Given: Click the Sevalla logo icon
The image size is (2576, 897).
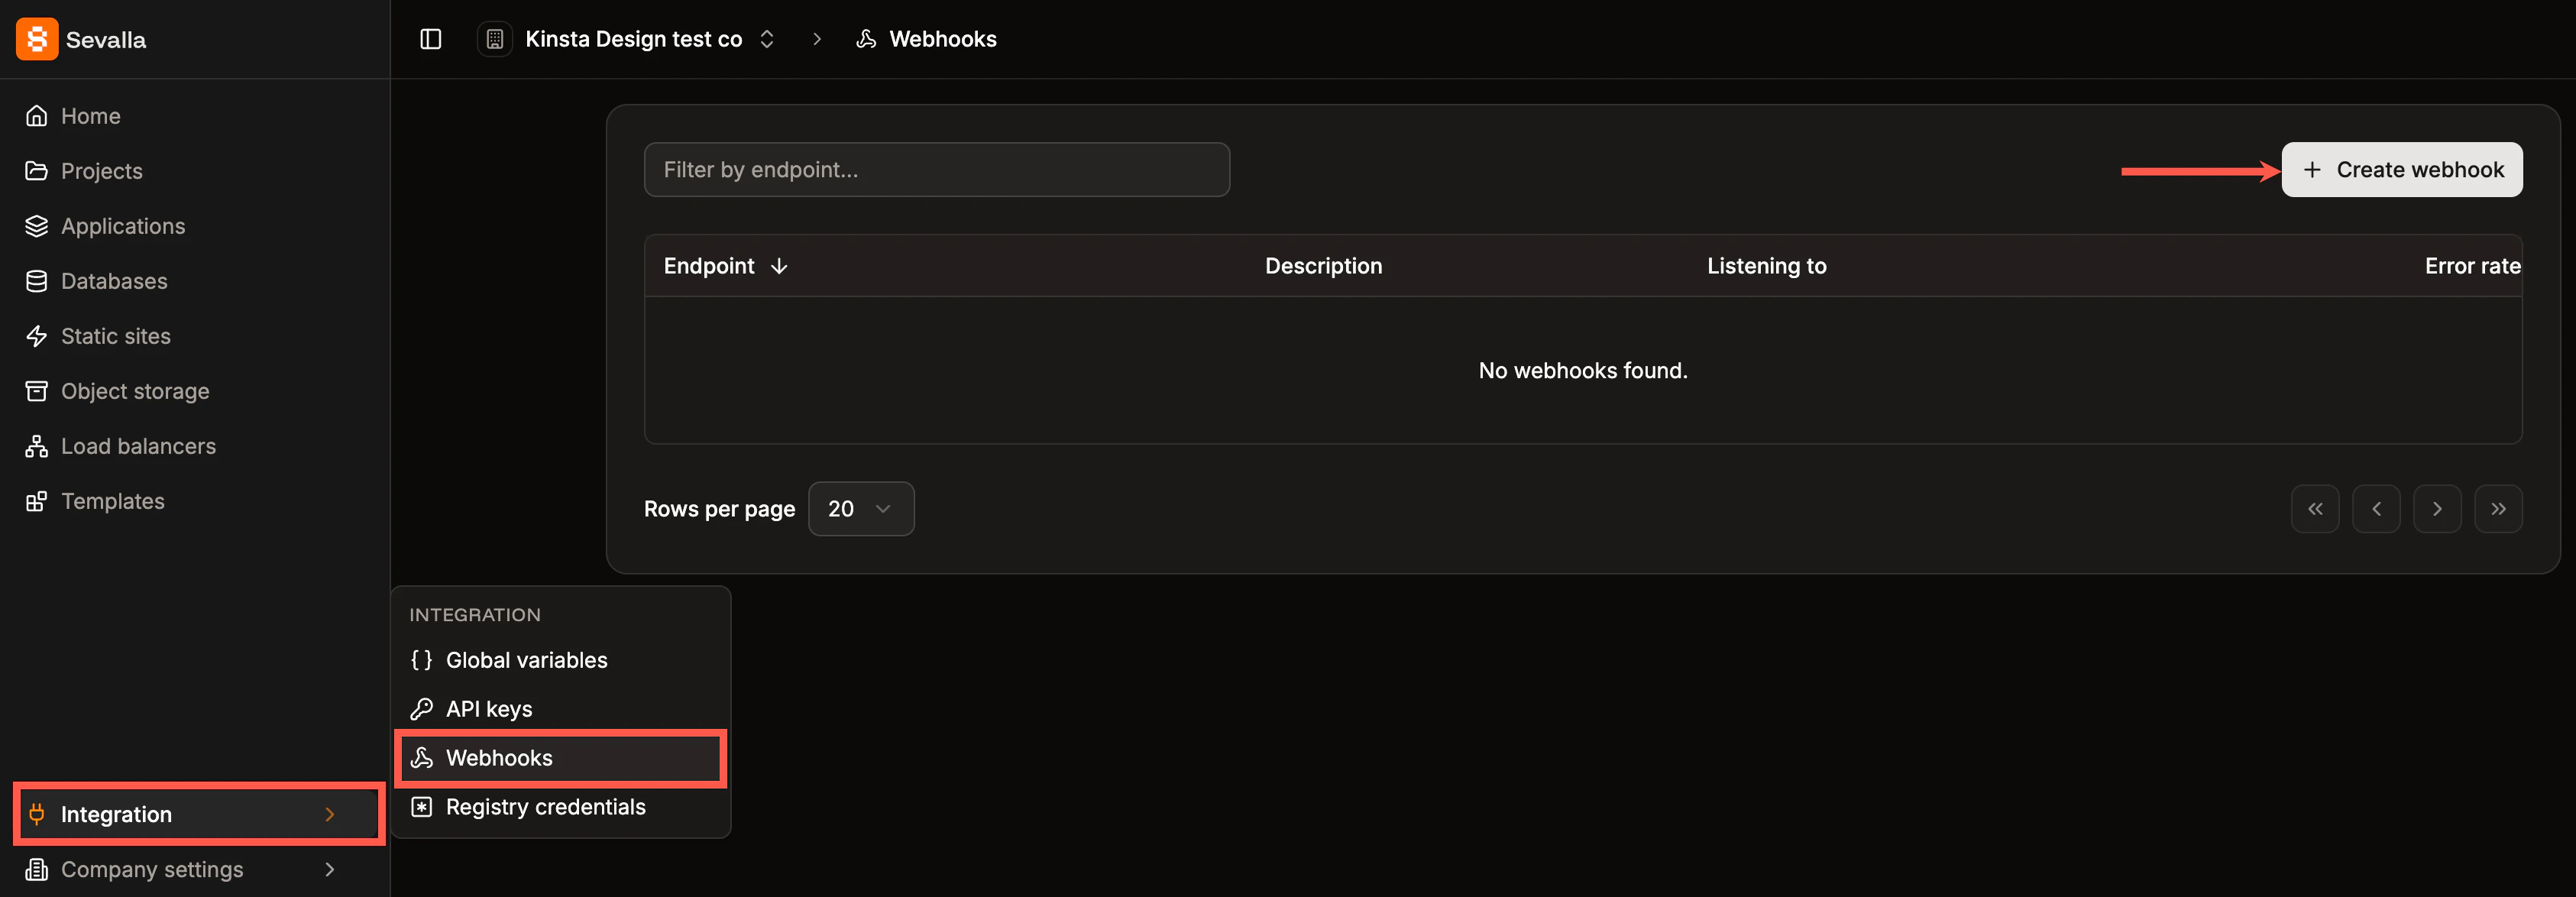Looking at the screenshot, I should (x=37, y=39).
